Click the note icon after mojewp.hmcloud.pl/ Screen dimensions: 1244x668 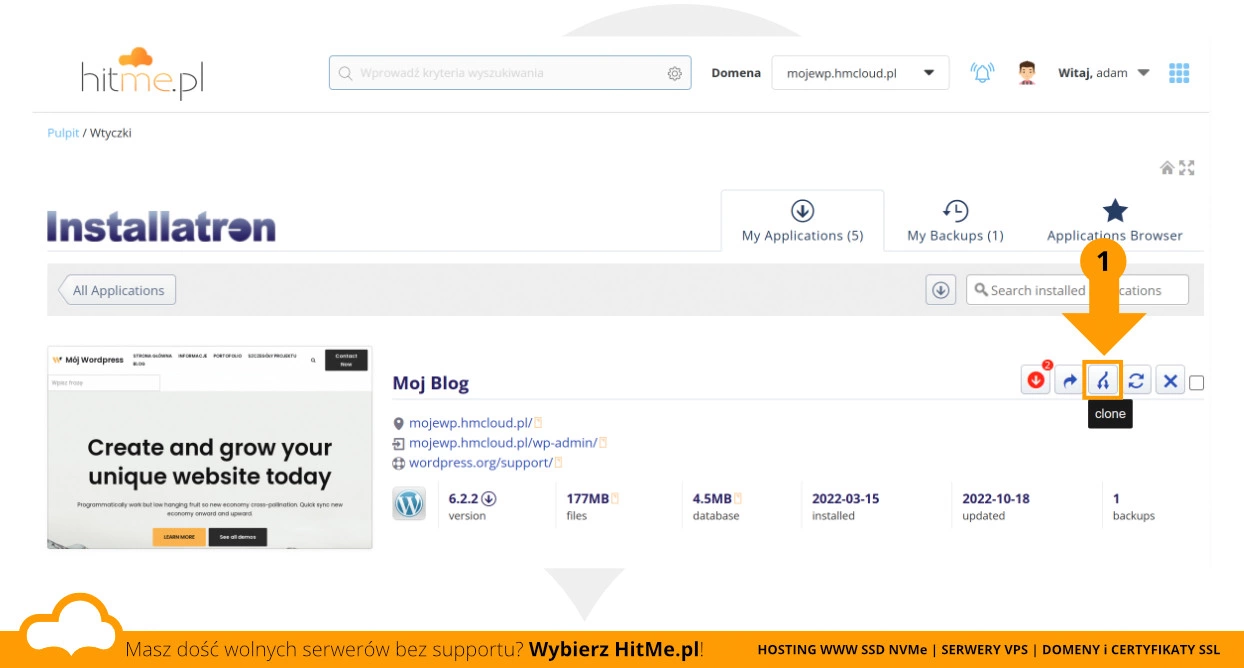point(538,423)
